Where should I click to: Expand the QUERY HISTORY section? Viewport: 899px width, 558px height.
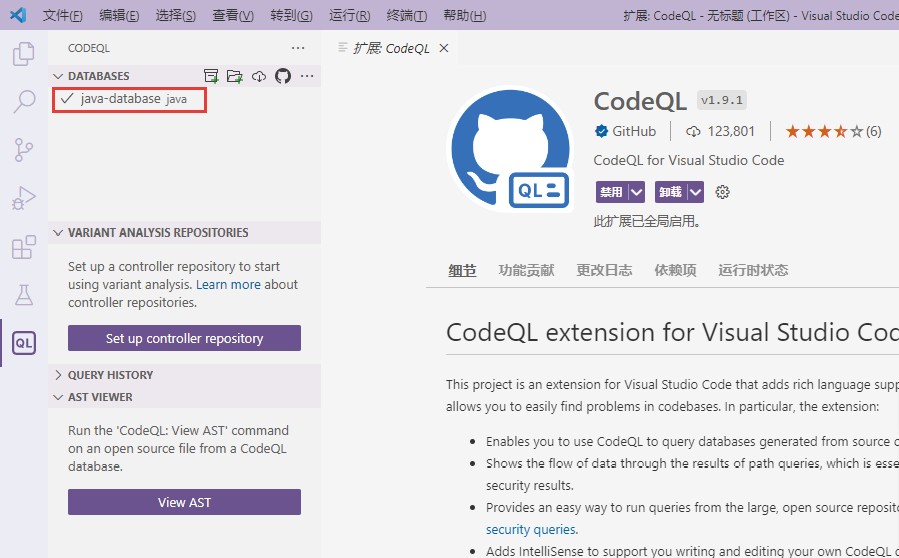pyautogui.click(x=58, y=375)
